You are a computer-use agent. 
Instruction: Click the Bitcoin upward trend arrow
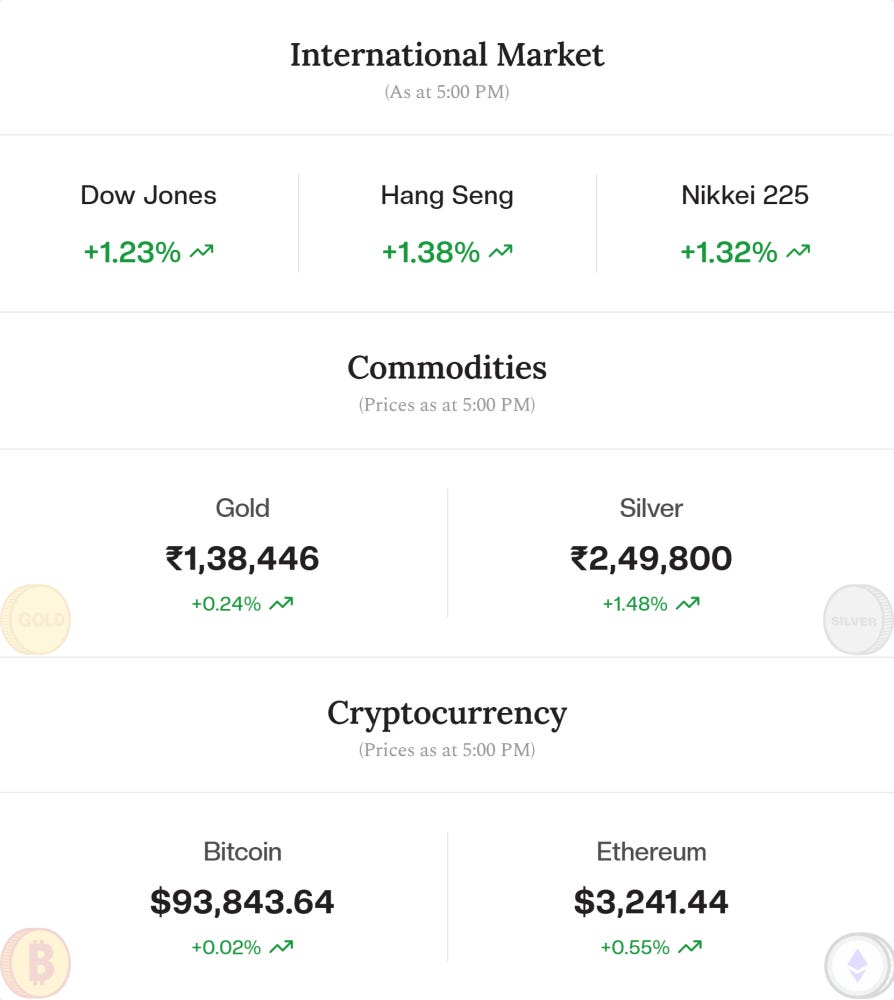tap(281, 947)
